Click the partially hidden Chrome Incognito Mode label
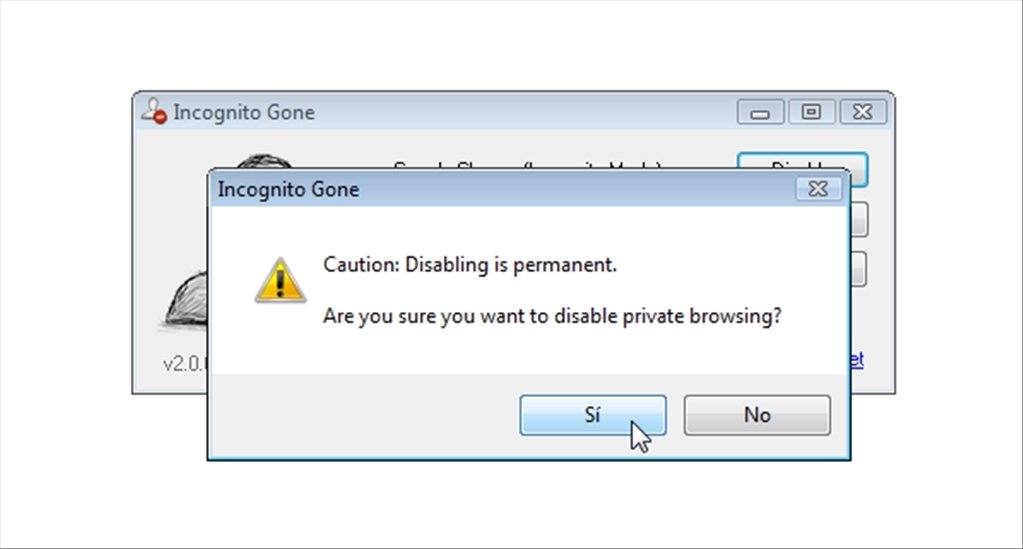Image resolution: width=1023 pixels, height=549 pixels. point(527,165)
